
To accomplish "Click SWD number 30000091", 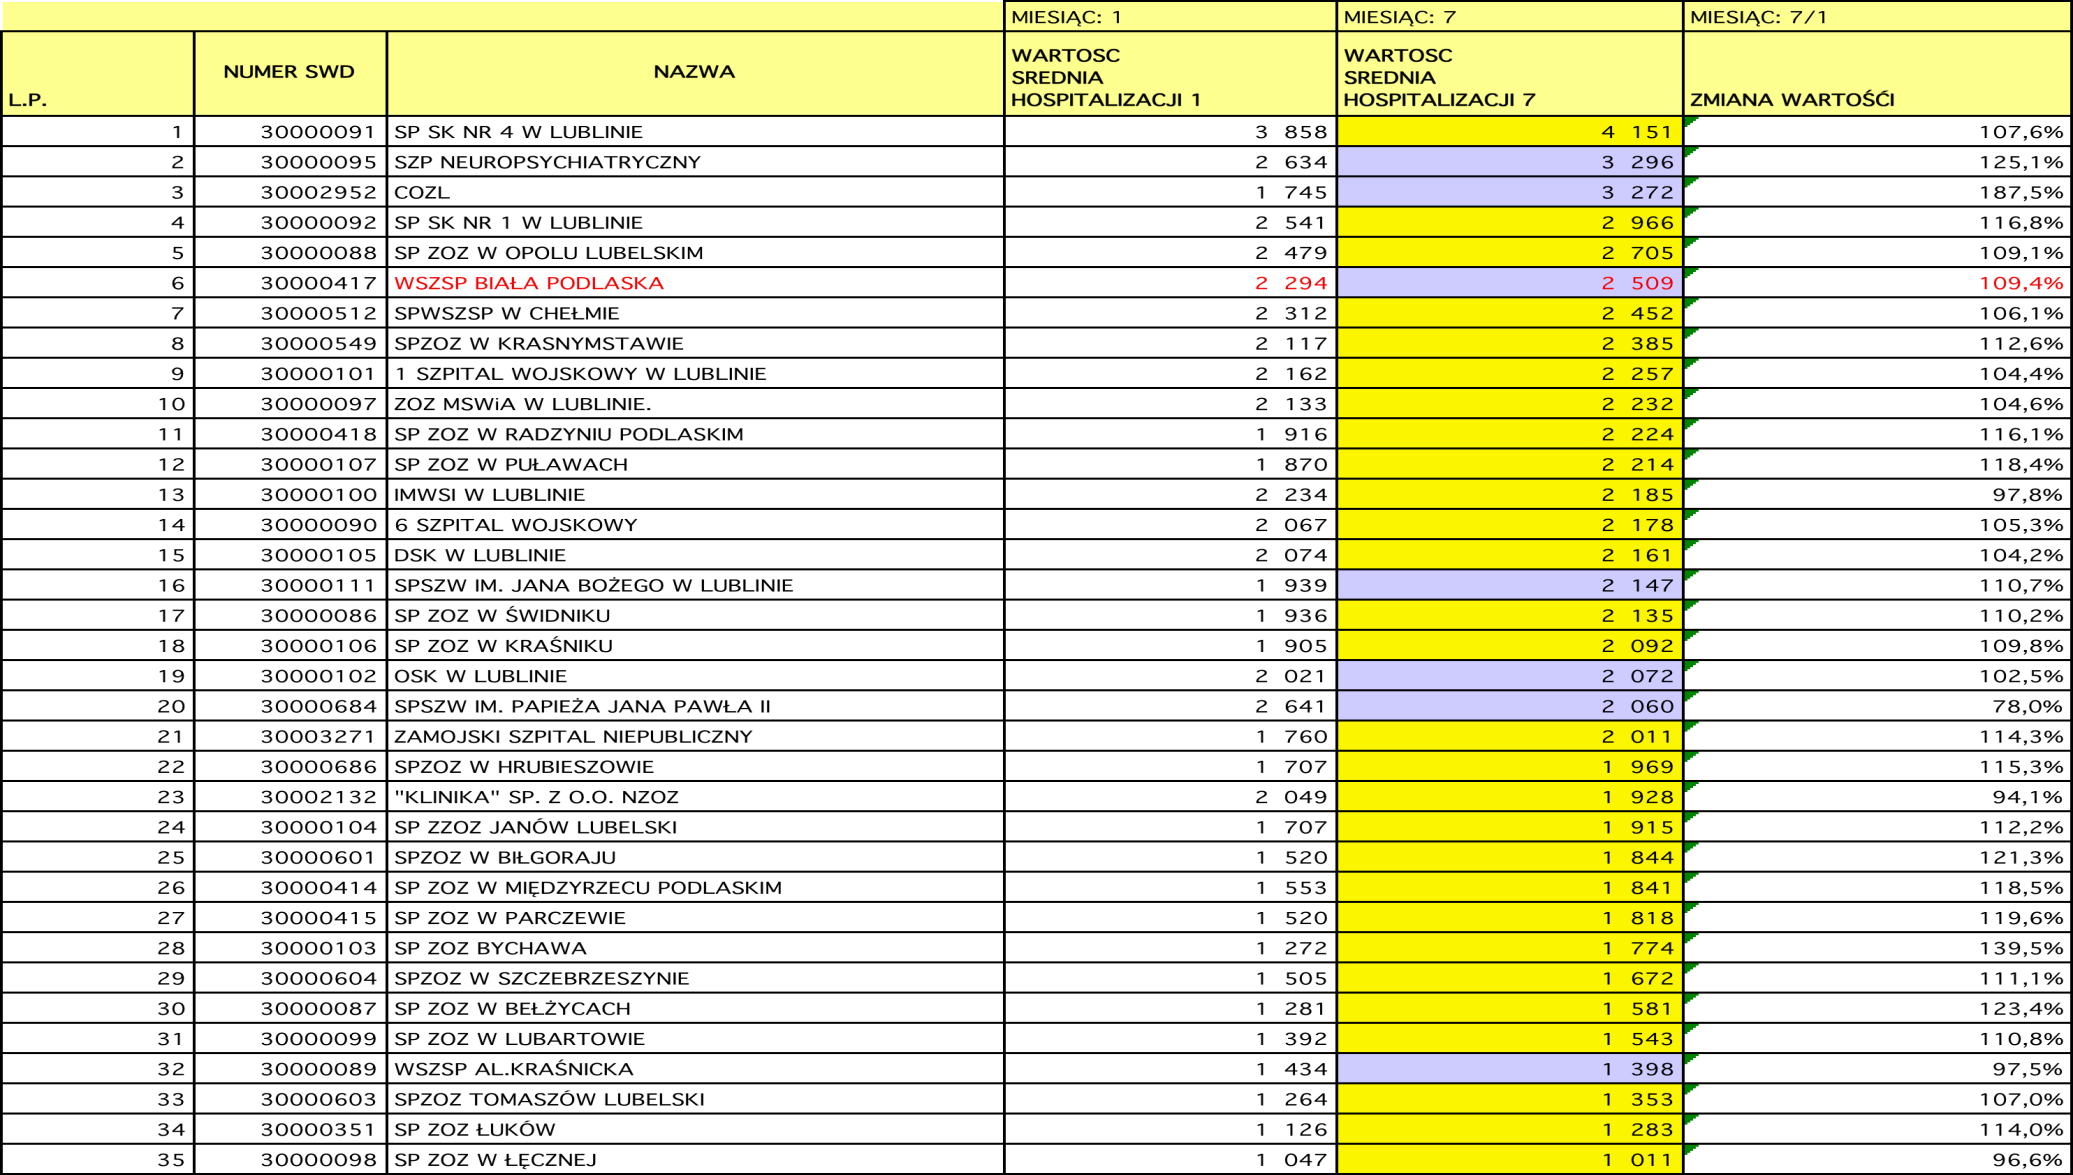I will click(x=290, y=132).
